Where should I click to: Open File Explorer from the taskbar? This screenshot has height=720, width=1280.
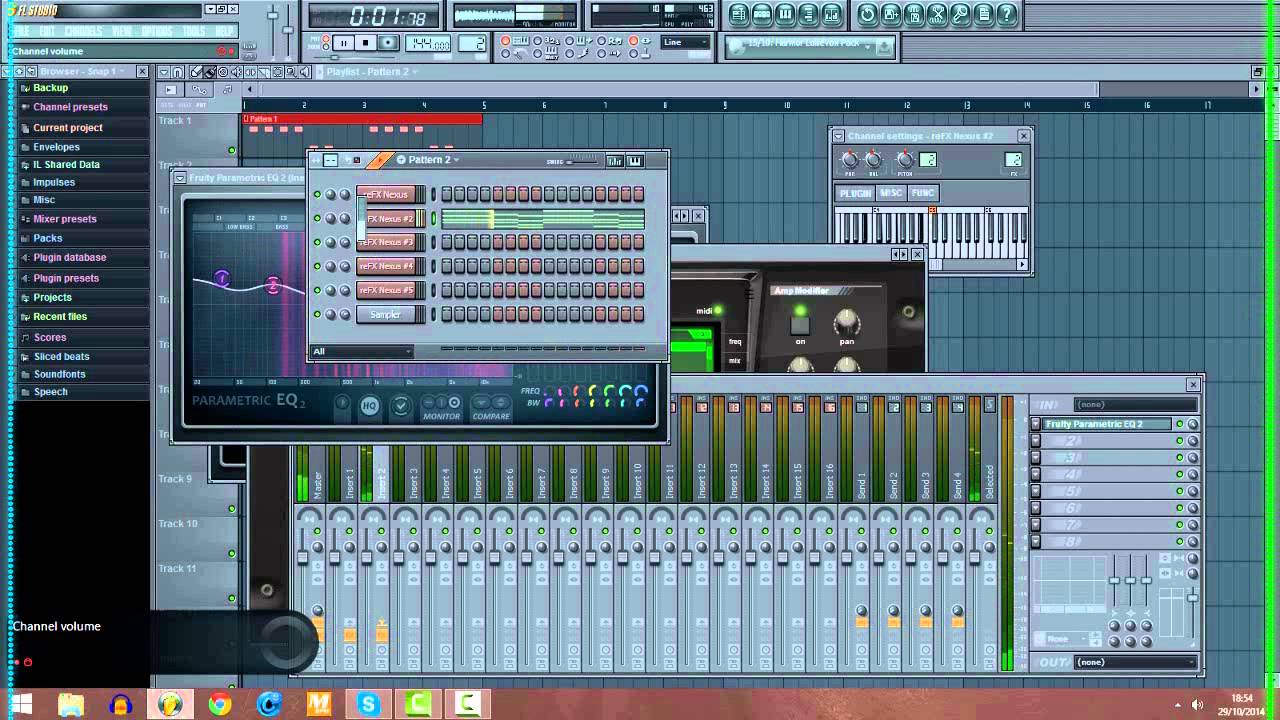click(71, 704)
